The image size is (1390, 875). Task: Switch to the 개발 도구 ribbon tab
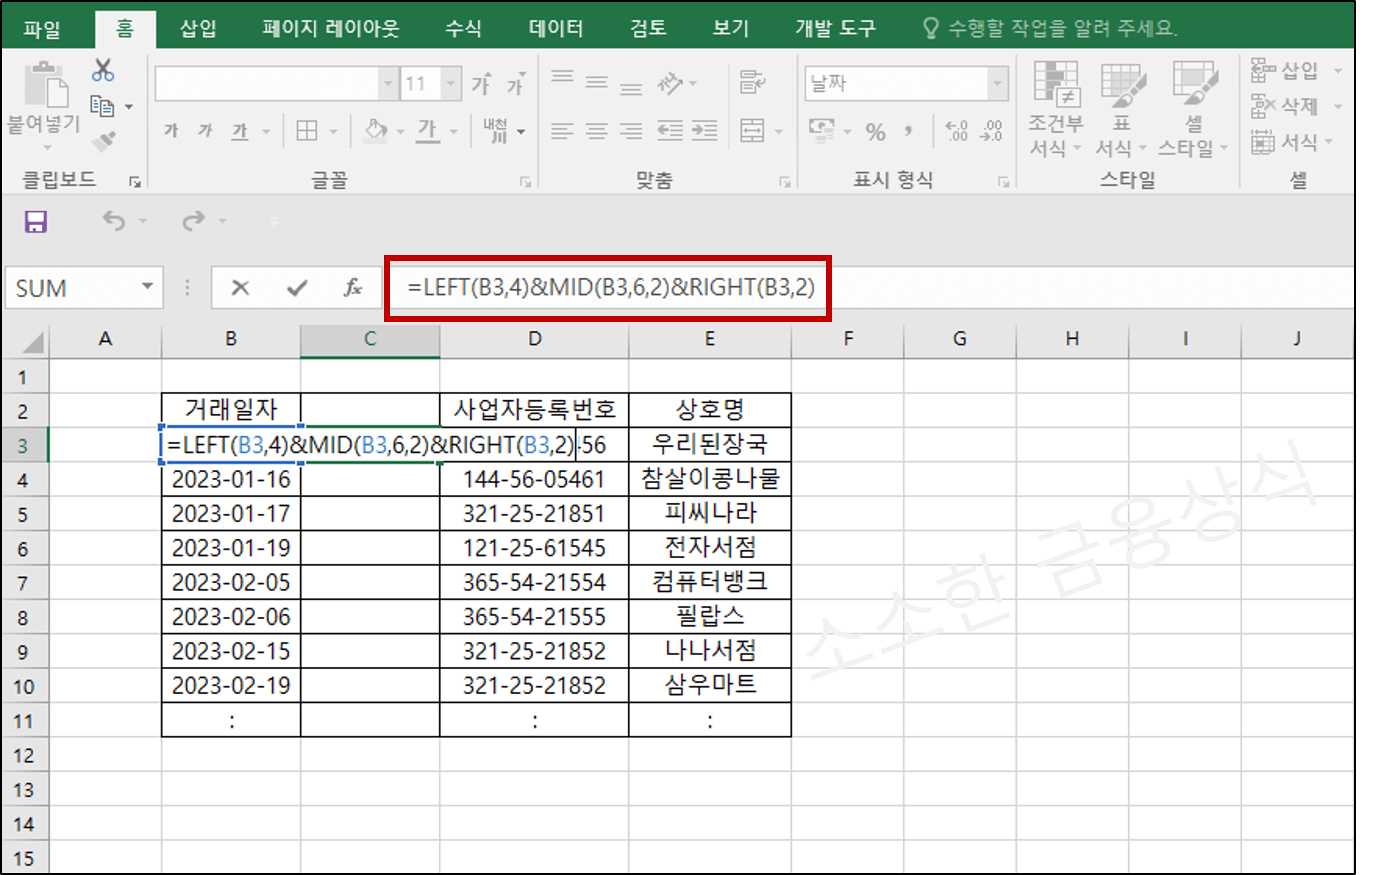coord(836,28)
